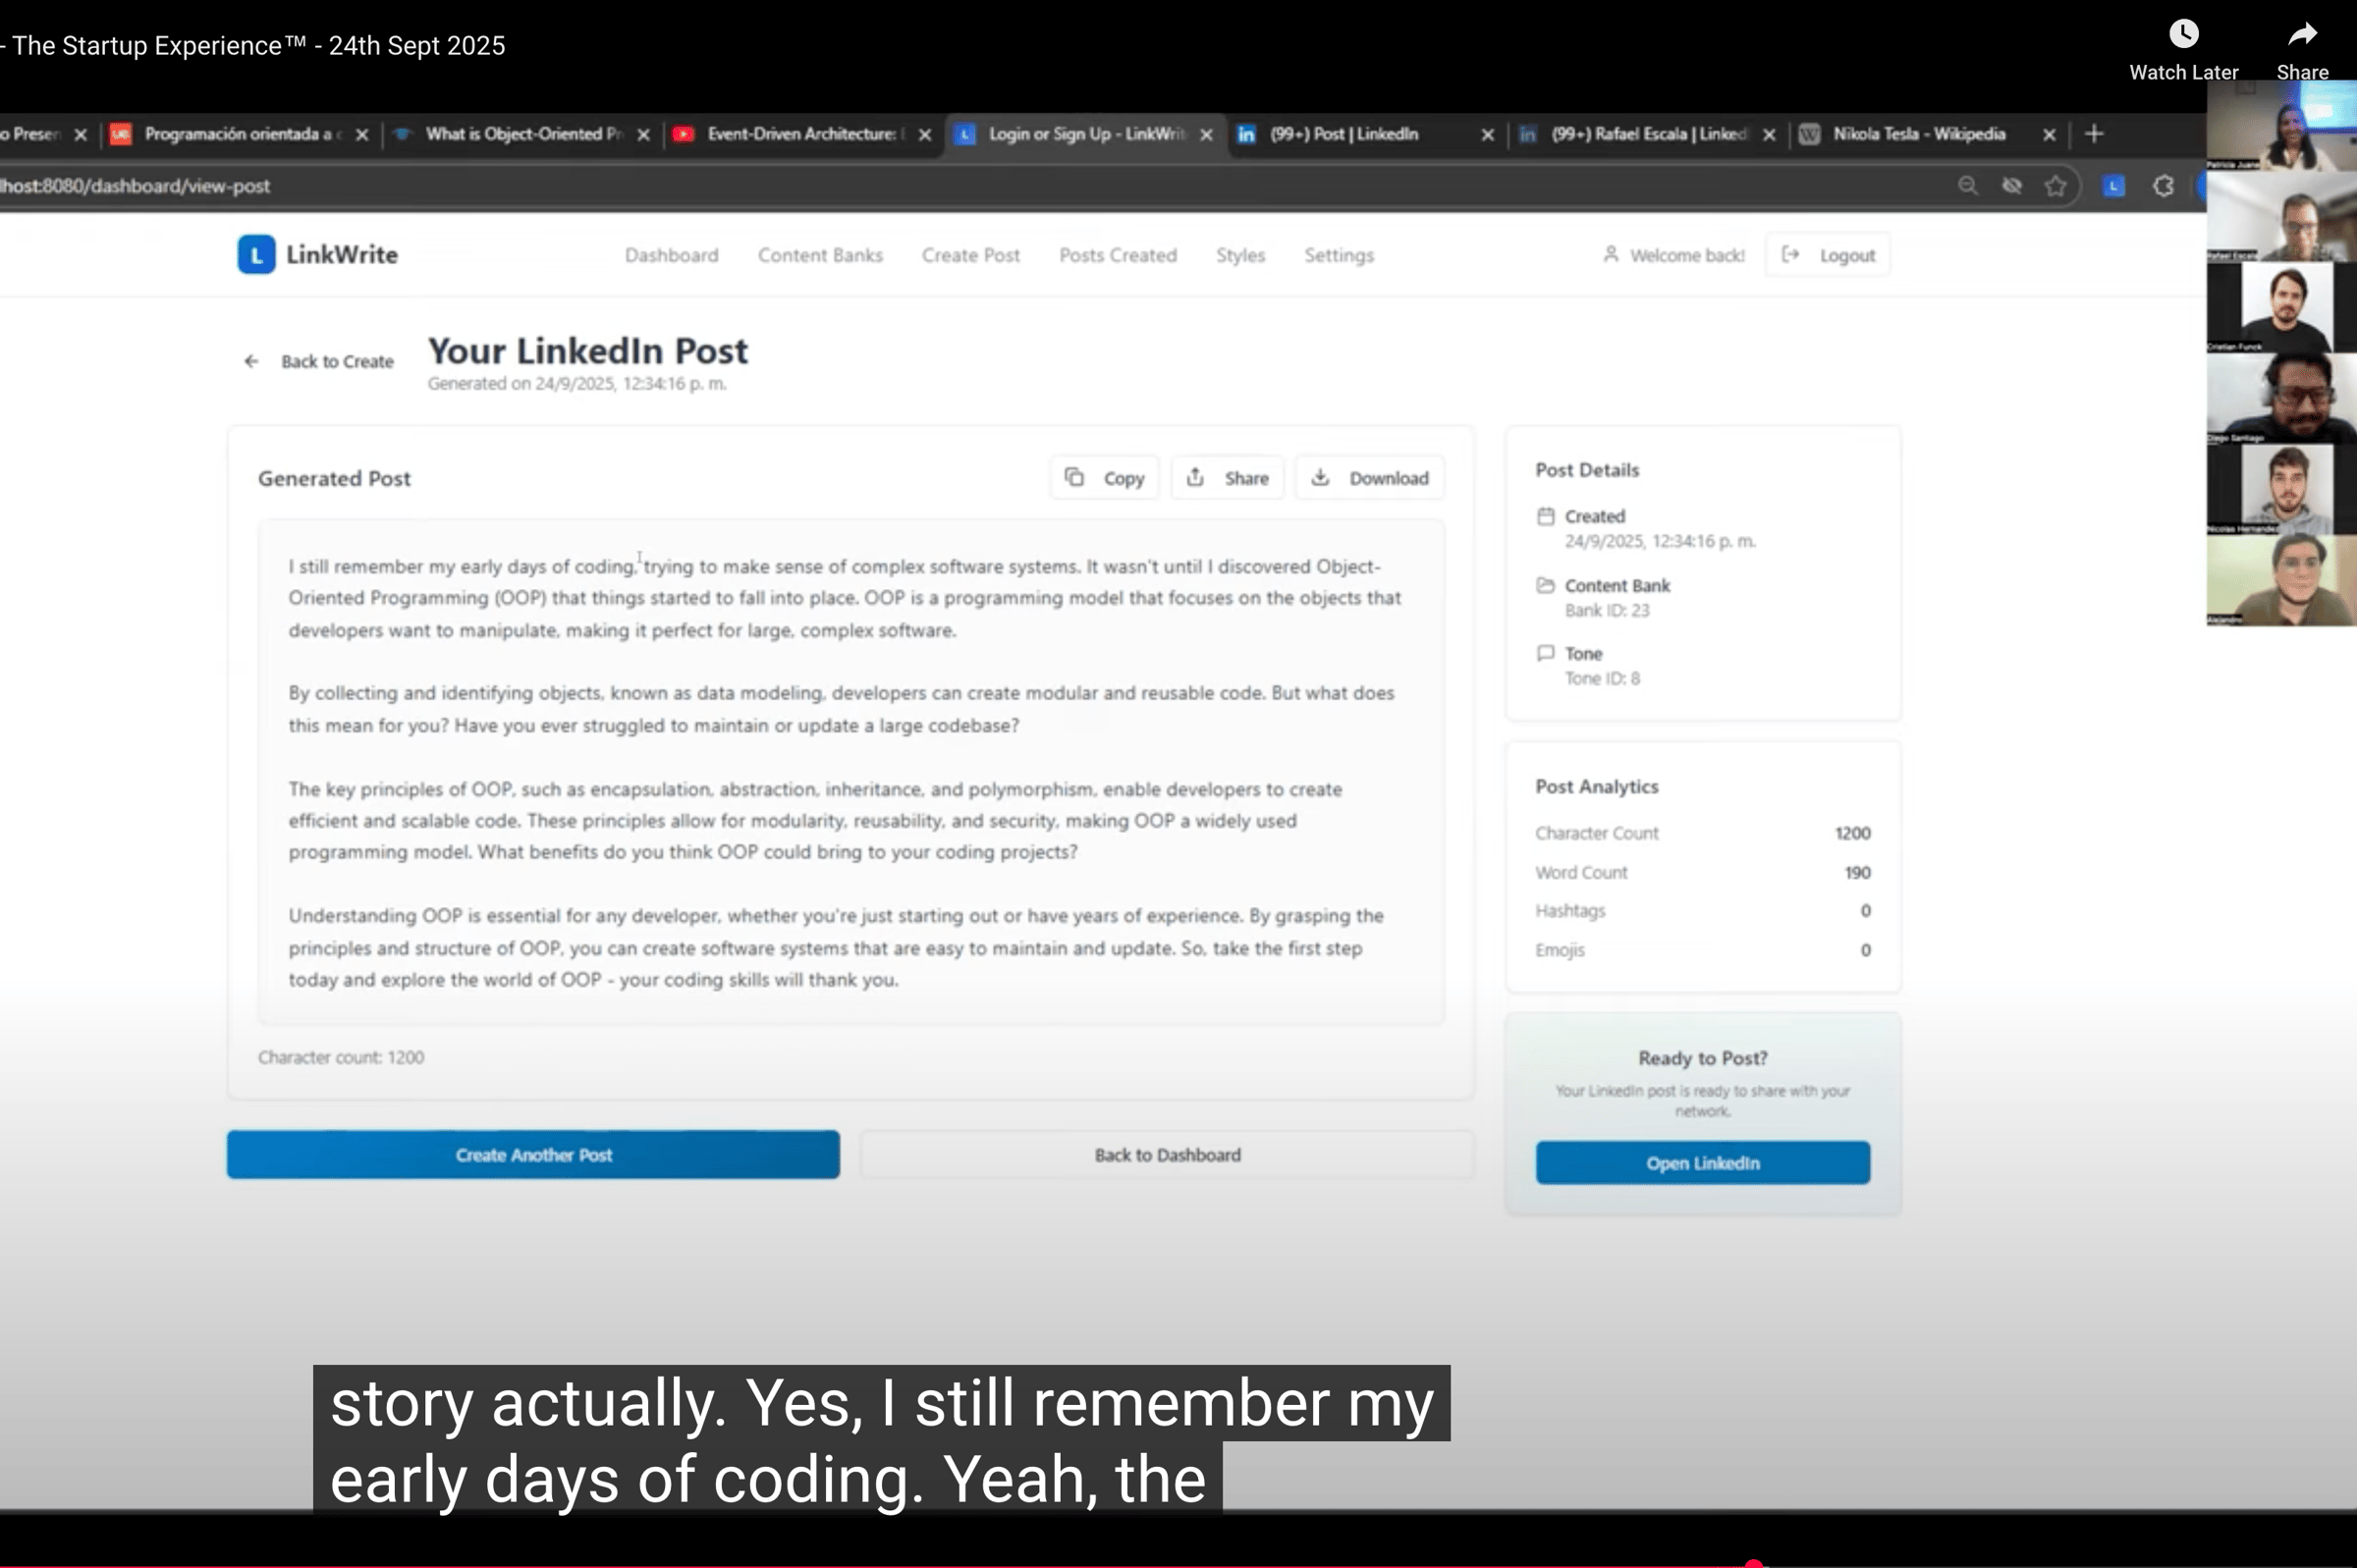The width and height of the screenshot is (2357, 1568).
Task: Click the speech bubble icon next to Tone
Action: pos(1545,653)
